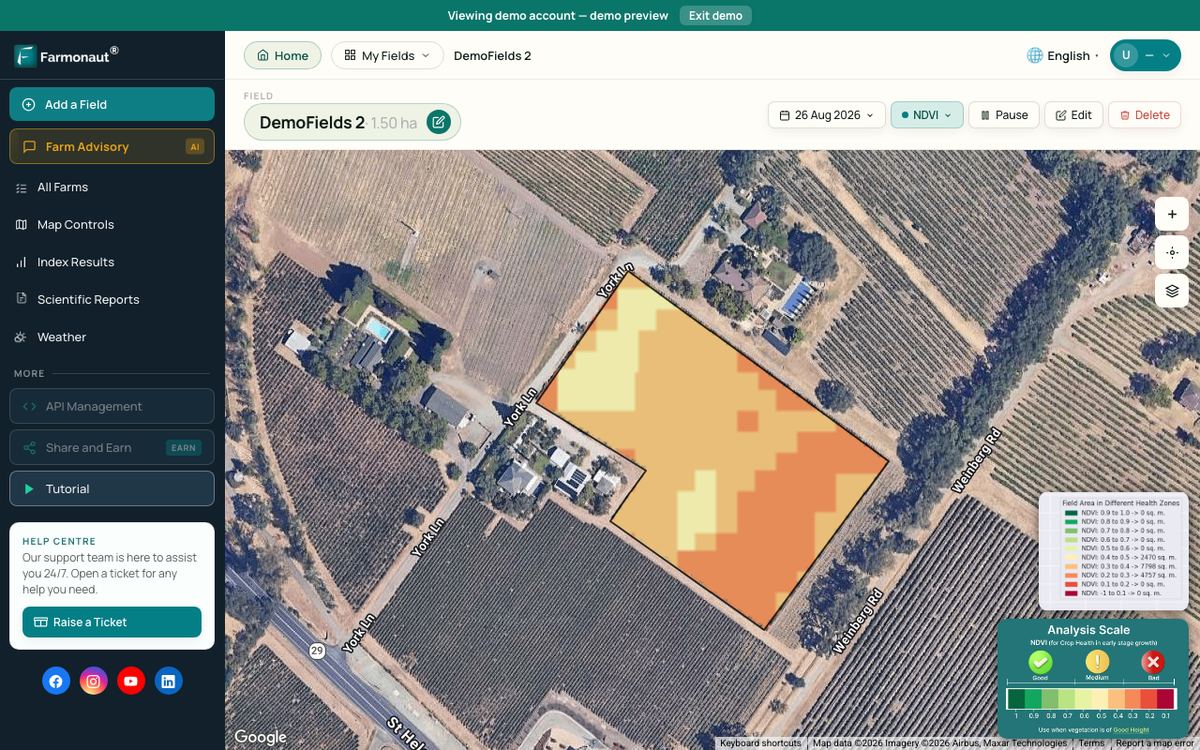Open the 26 Aug 2026 date picker
This screenshot has width=1200, height=750.
[827, 115]
